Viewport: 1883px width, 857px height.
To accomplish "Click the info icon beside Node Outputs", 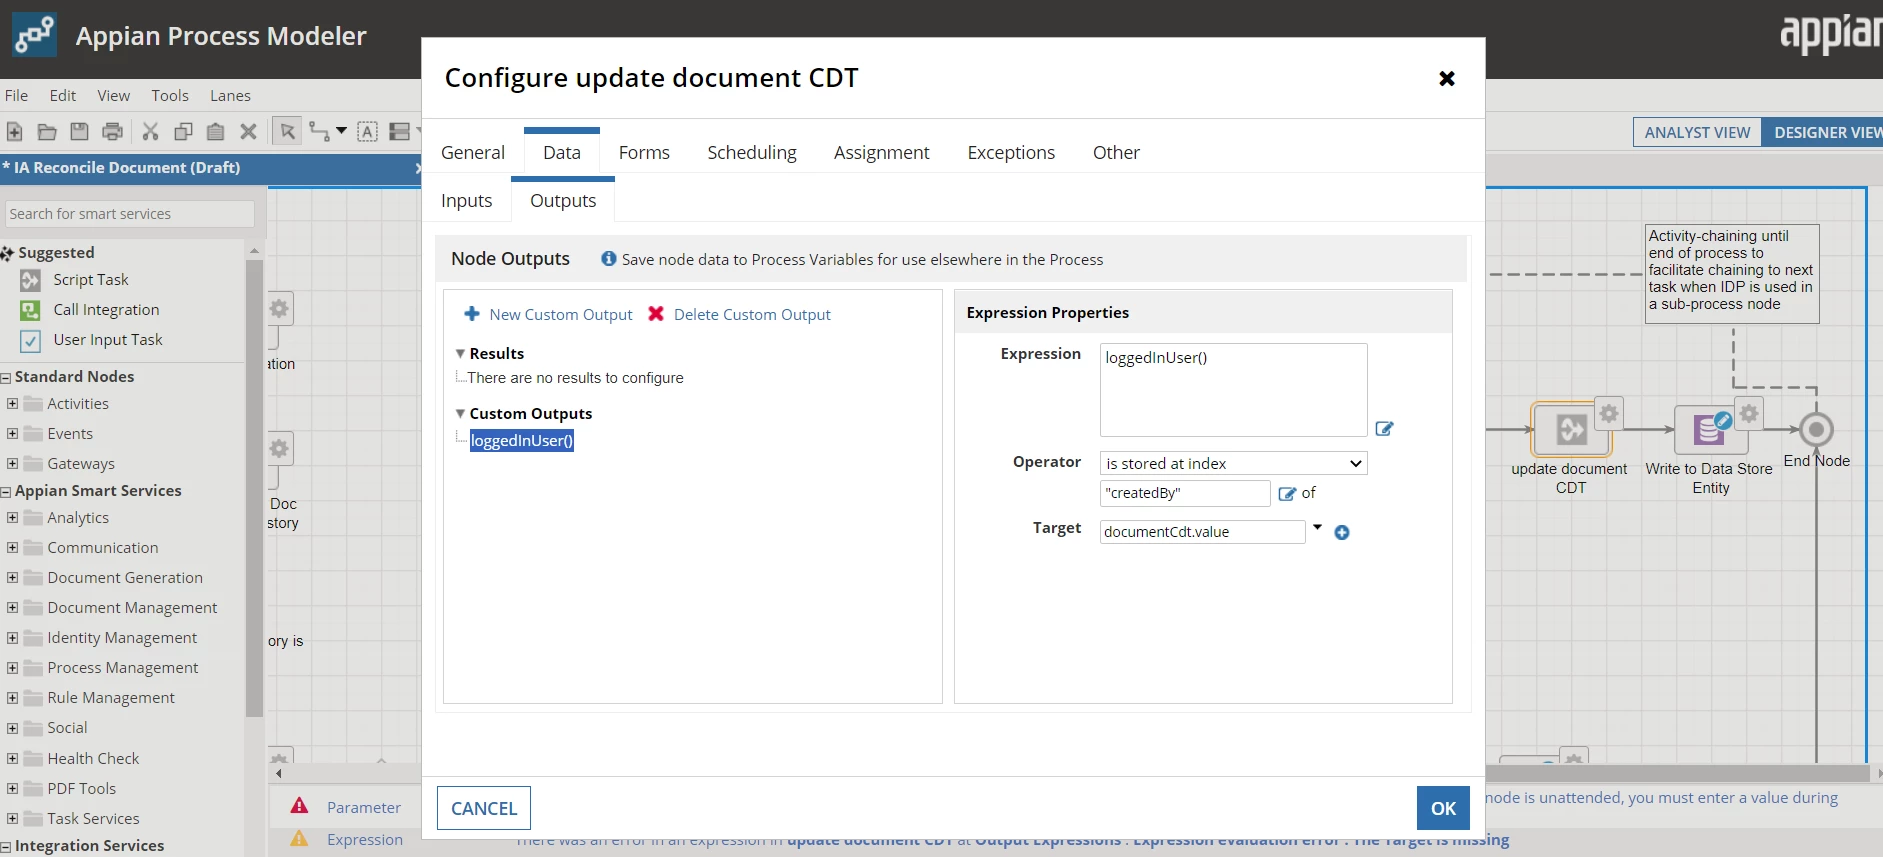I will [608, 258].
